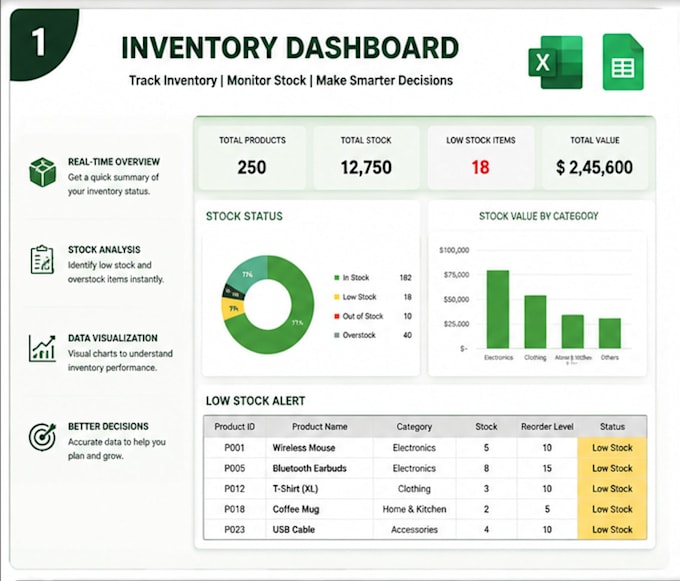Click the number 1 corner badge

[42, 43]
